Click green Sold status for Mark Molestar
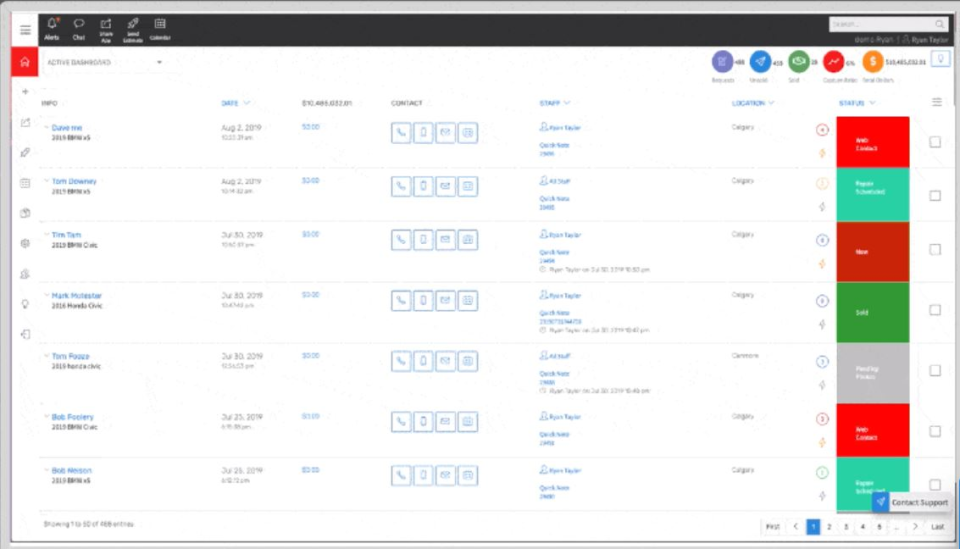 click(872, 312)
